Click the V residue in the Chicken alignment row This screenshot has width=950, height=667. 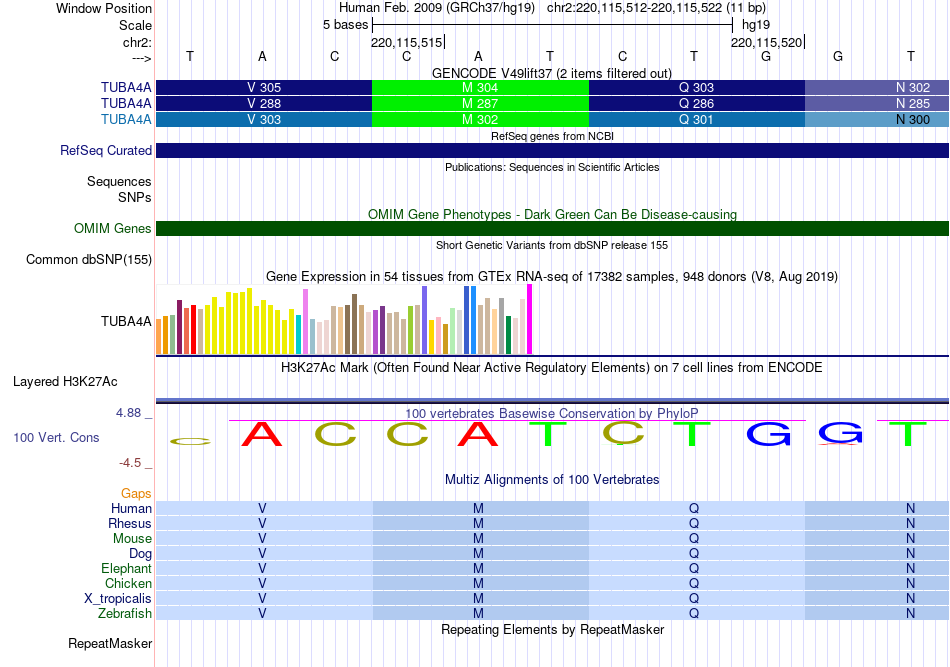click(262, 583)
